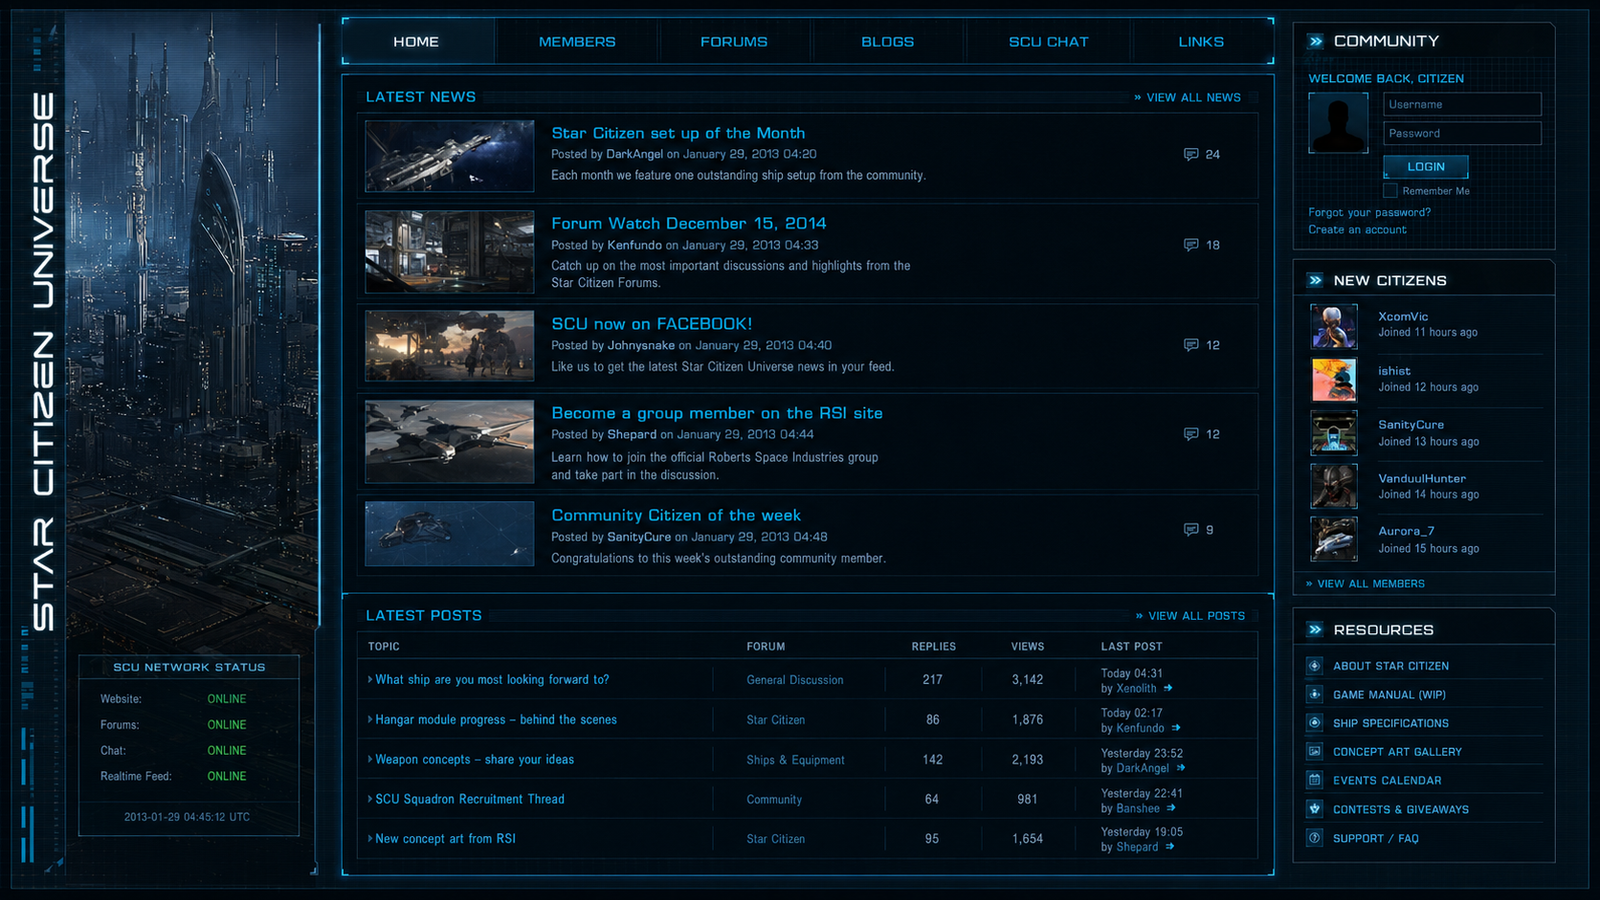
Task: Open comments icon for Star Citizen set up of the Month
Action: coord(1191,155)
